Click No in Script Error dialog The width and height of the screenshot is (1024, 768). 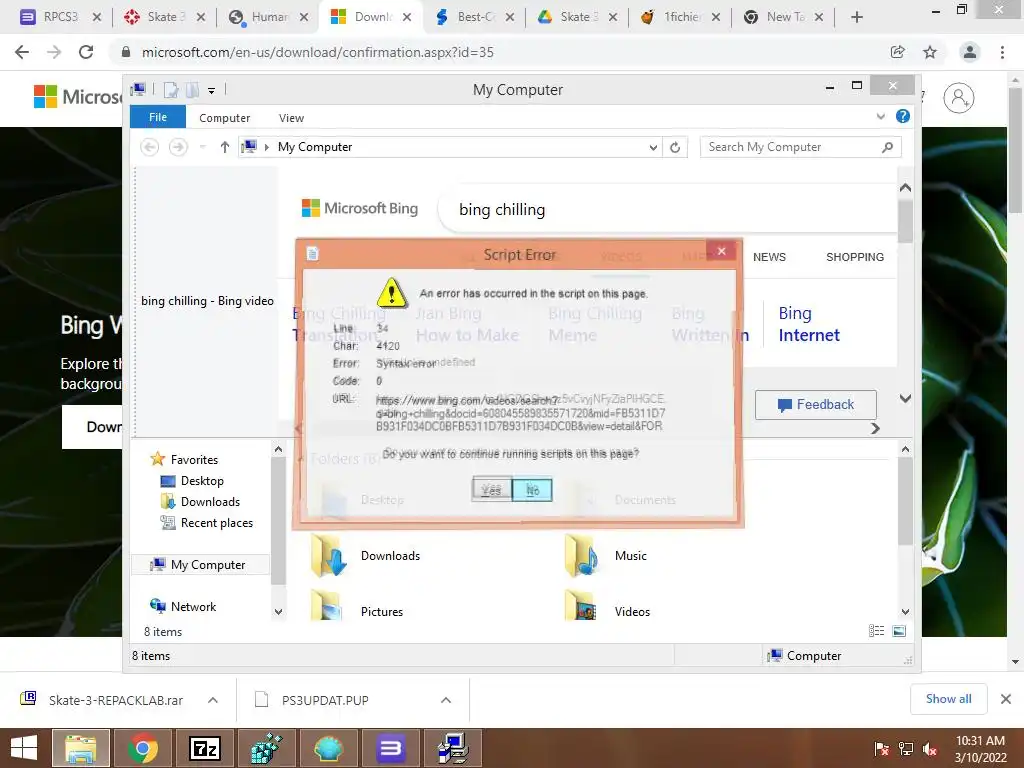[x=532, y=490]
